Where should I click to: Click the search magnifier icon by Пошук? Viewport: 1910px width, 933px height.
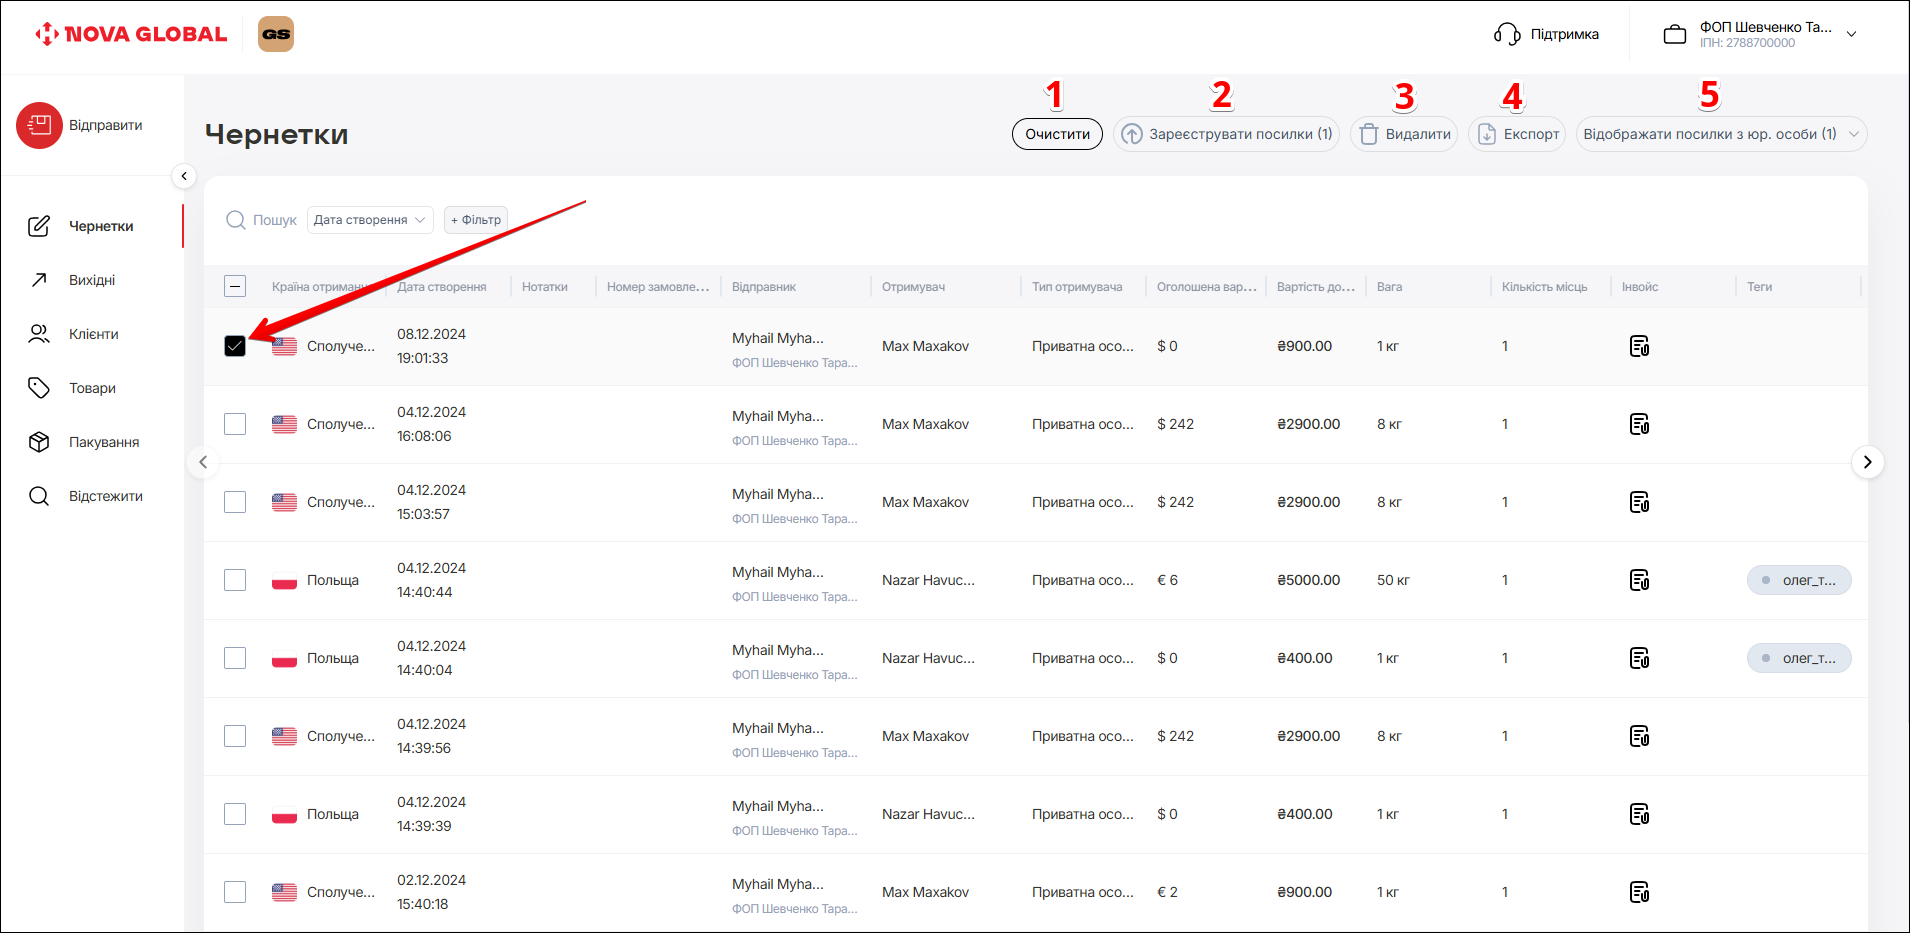pos(236,220)
